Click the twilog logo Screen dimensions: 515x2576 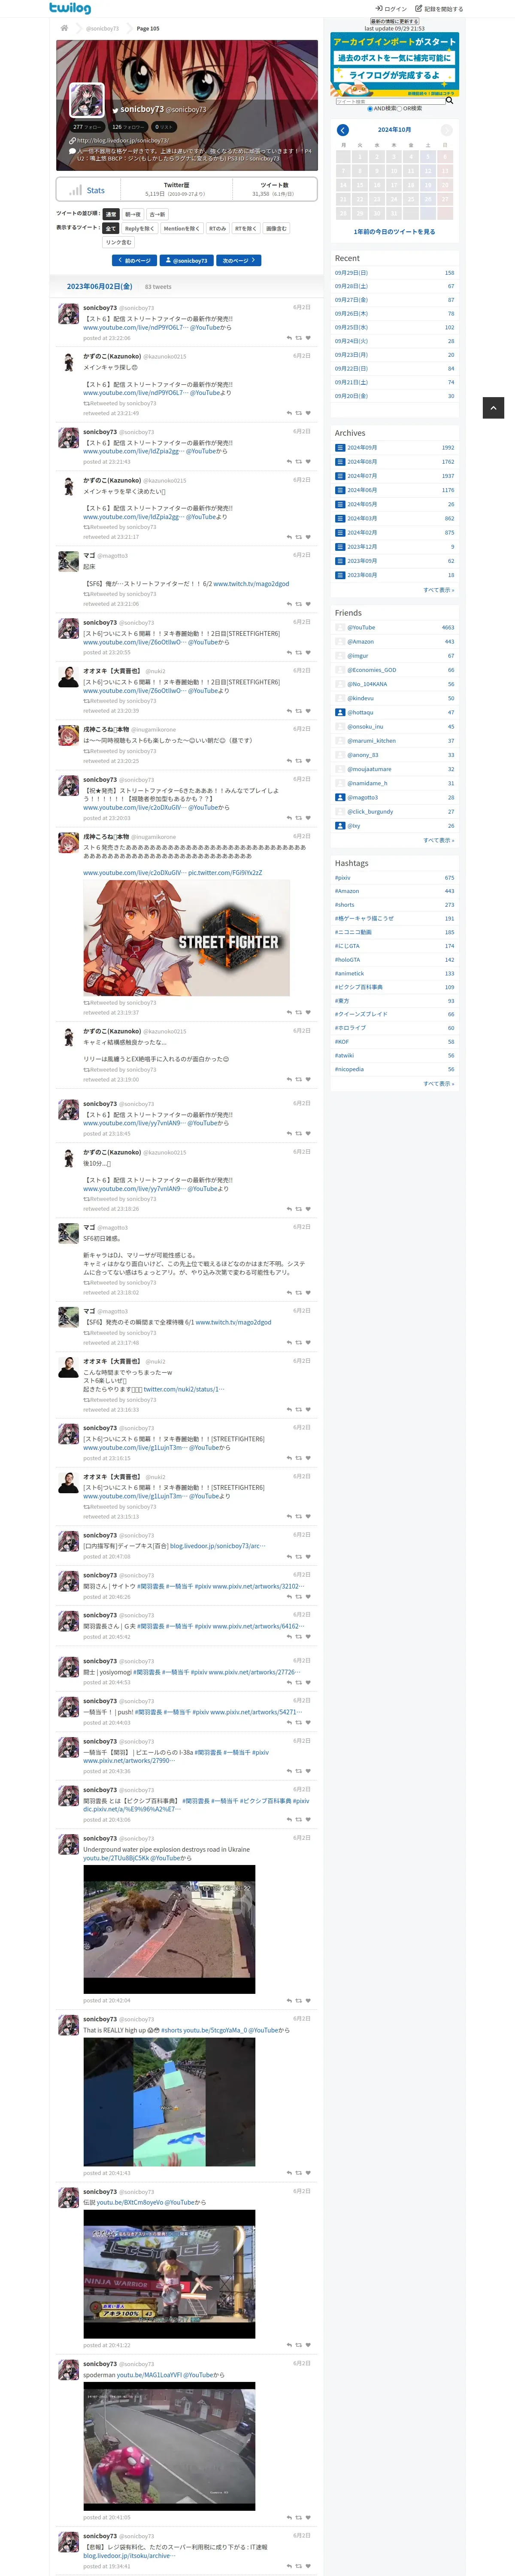pyautogui.click(x=70, y=8)
